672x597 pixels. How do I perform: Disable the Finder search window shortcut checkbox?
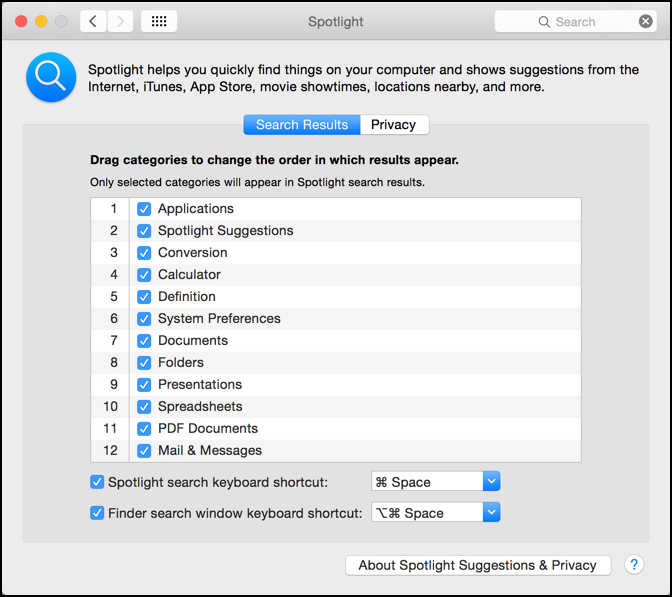pos(97,513)
